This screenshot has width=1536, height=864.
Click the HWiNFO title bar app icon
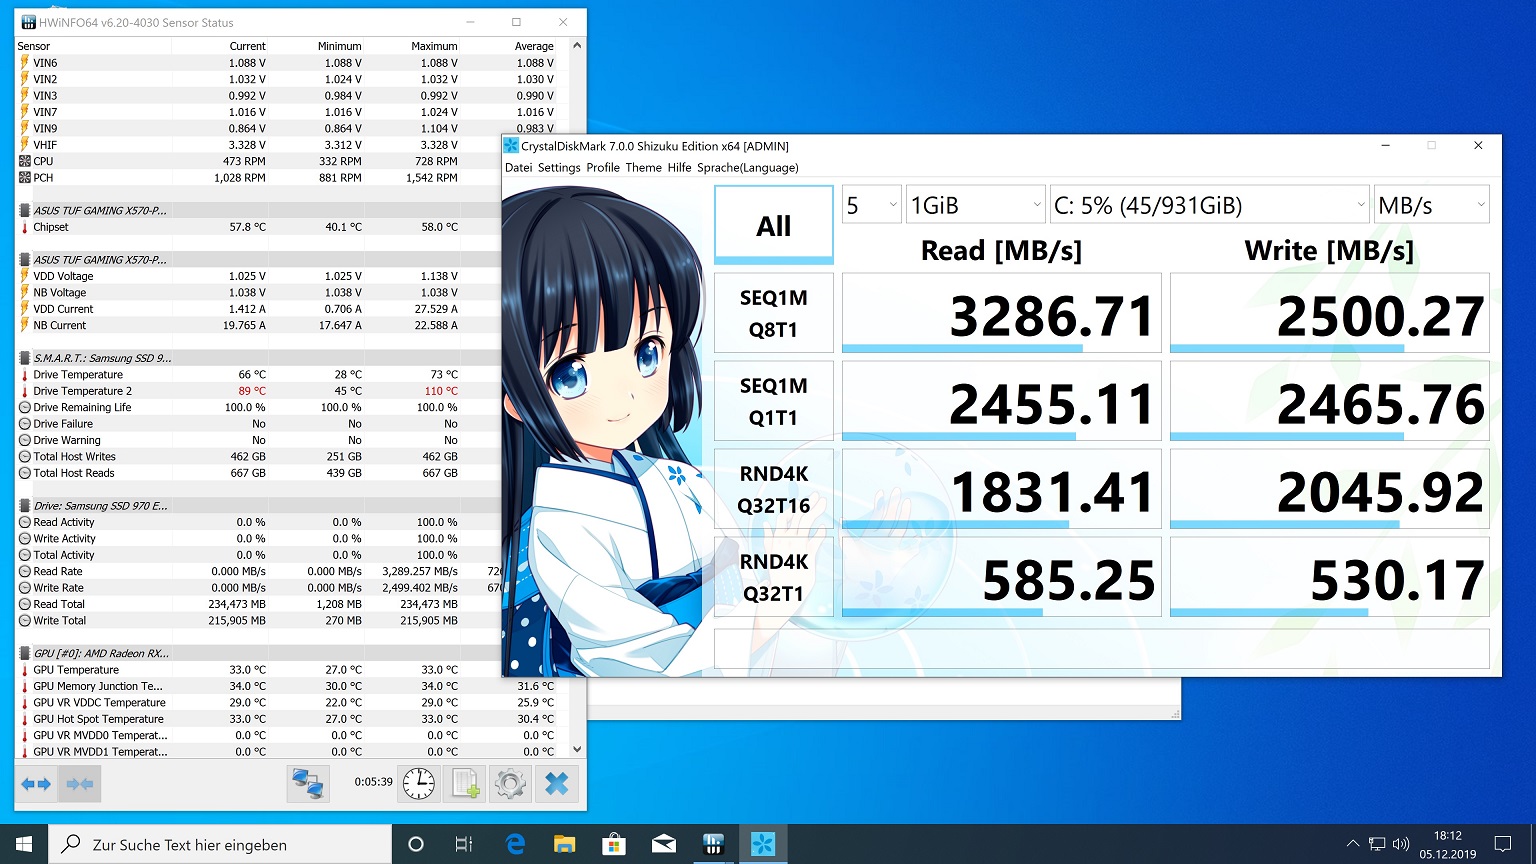coord(27,22)
